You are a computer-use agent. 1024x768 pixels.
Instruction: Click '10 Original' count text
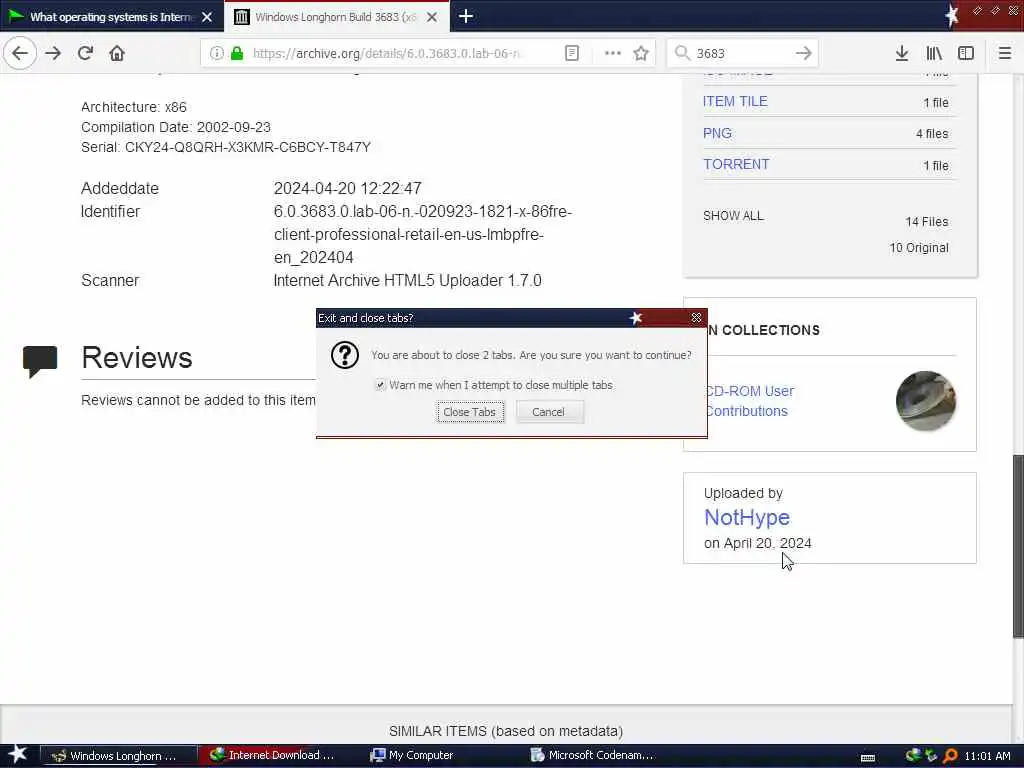918,248
